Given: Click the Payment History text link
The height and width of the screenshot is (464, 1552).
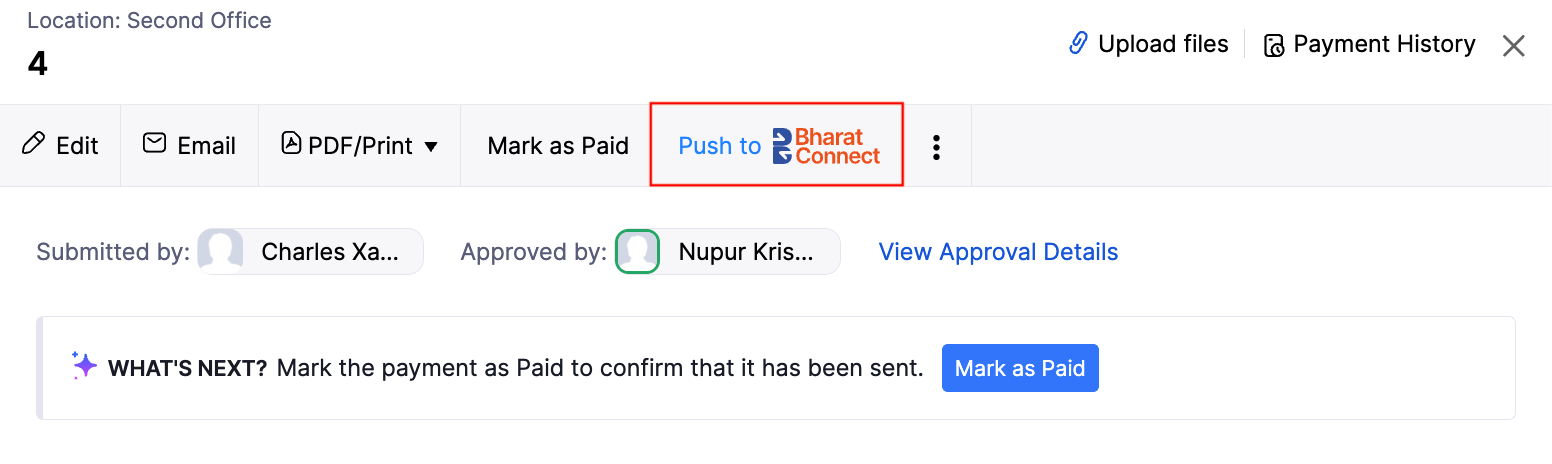Looking at the screenshot, I should click(x=1384, y=44).
